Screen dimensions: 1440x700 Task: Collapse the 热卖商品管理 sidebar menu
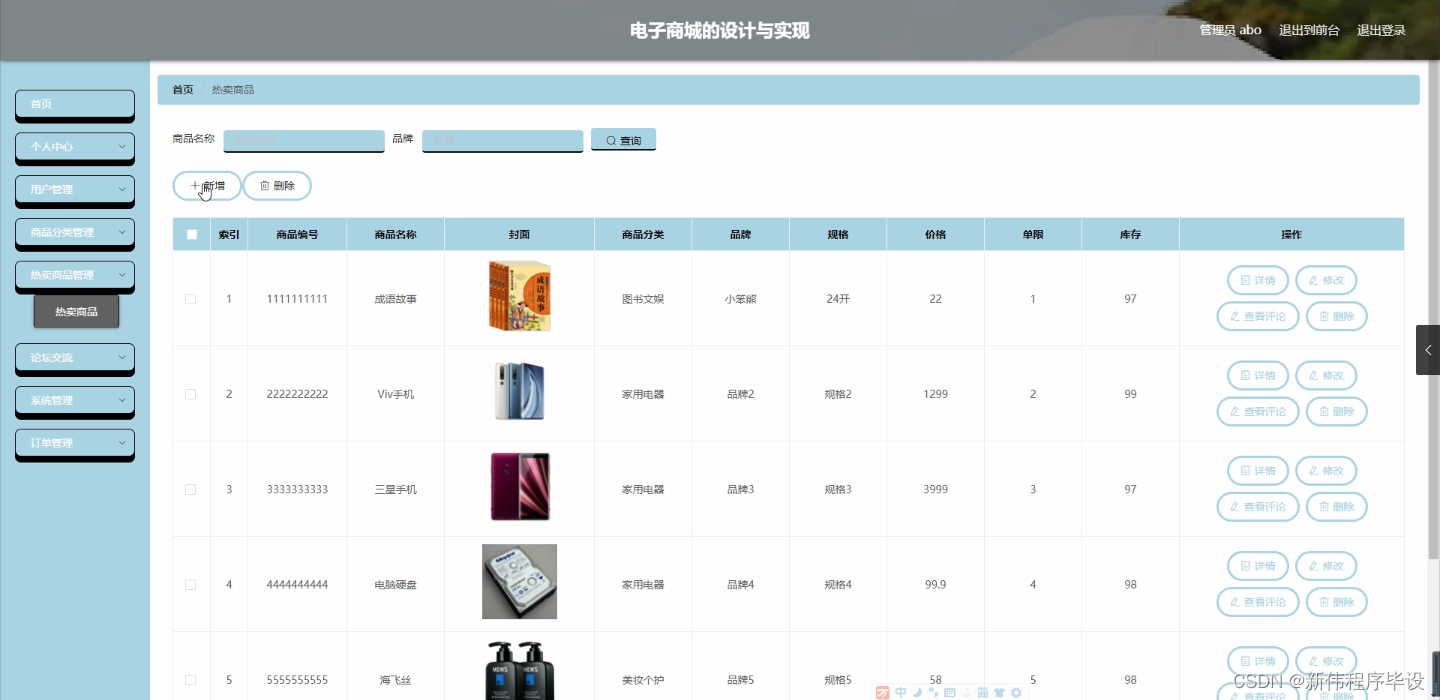coord(74,275)
